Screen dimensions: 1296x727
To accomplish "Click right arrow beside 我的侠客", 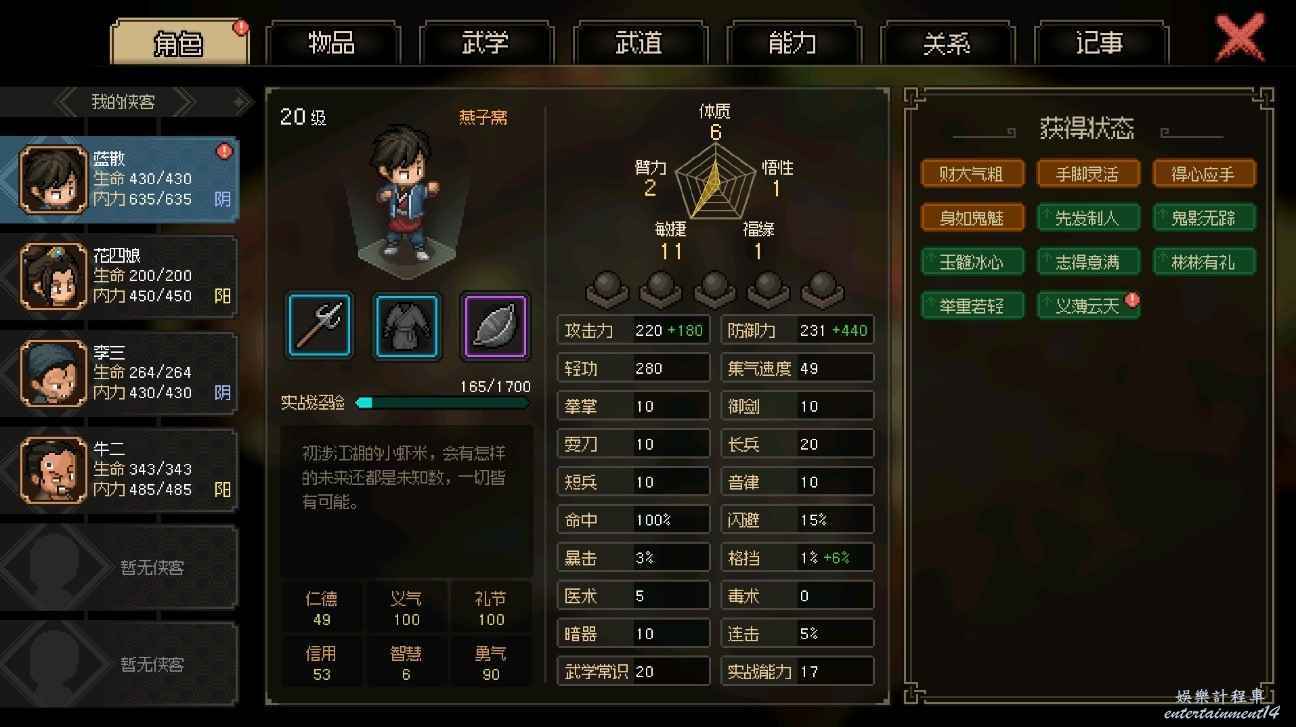I will pos(237,101).
